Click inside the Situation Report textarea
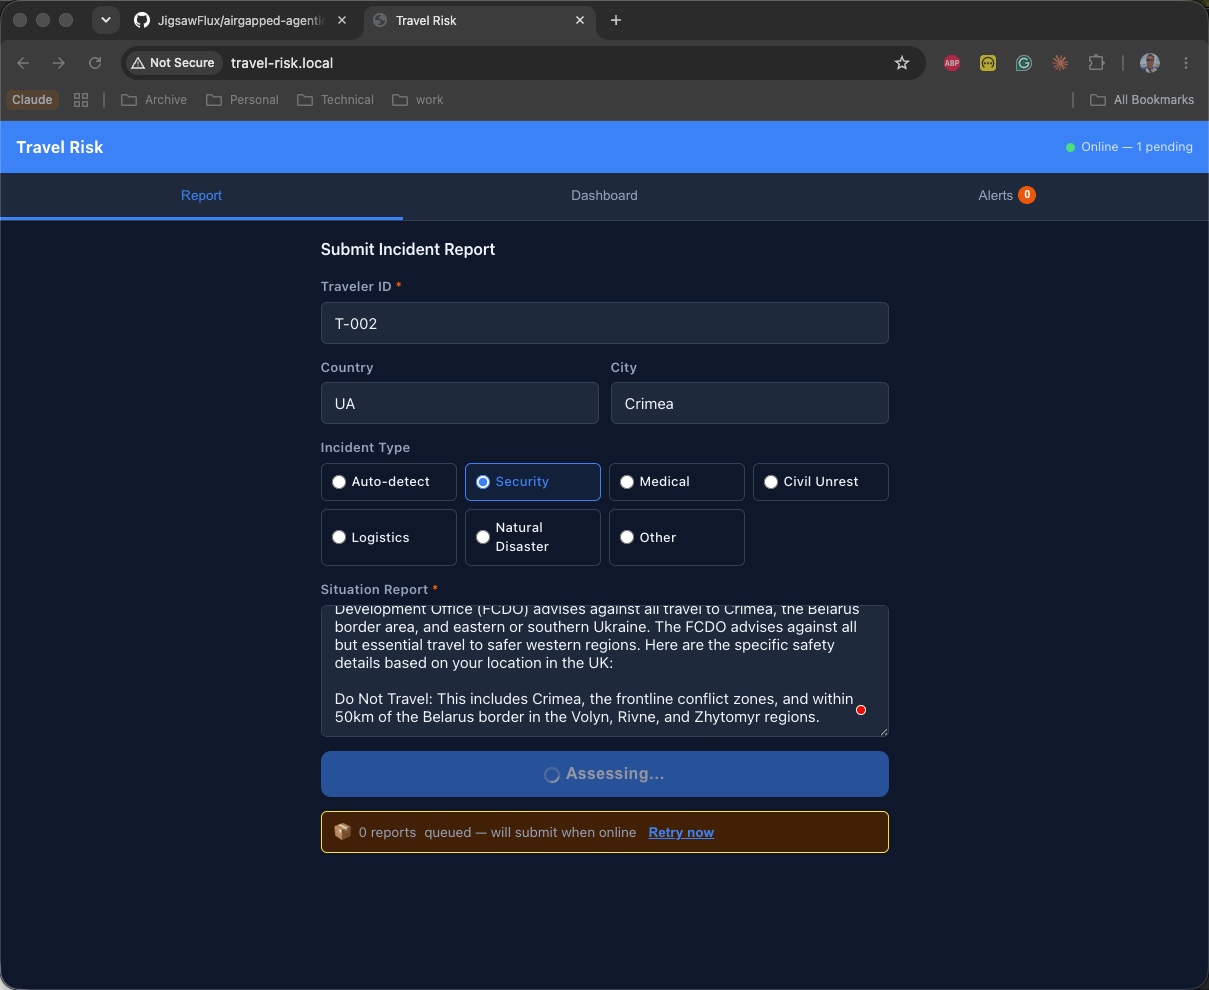The height and width of the screenshot is (990, 1209). click(x=605, y=671)
